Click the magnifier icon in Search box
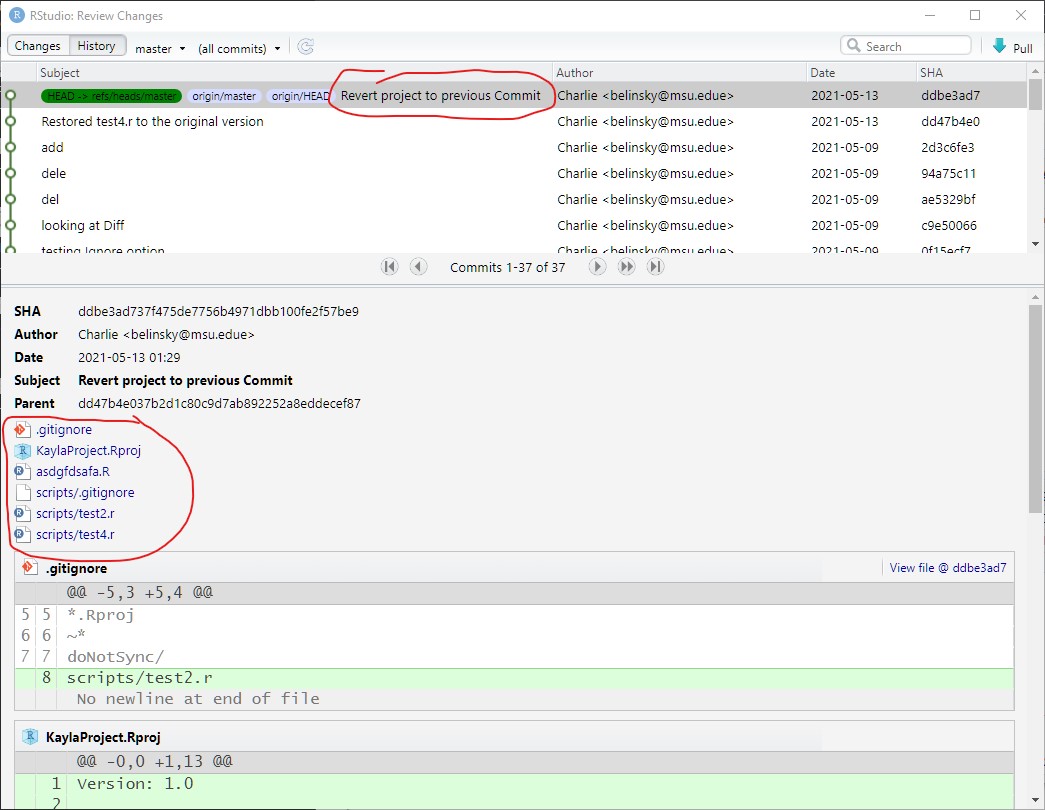Image resolution: width=1045 pixels, height=810 pixels. tap(854, 45)
